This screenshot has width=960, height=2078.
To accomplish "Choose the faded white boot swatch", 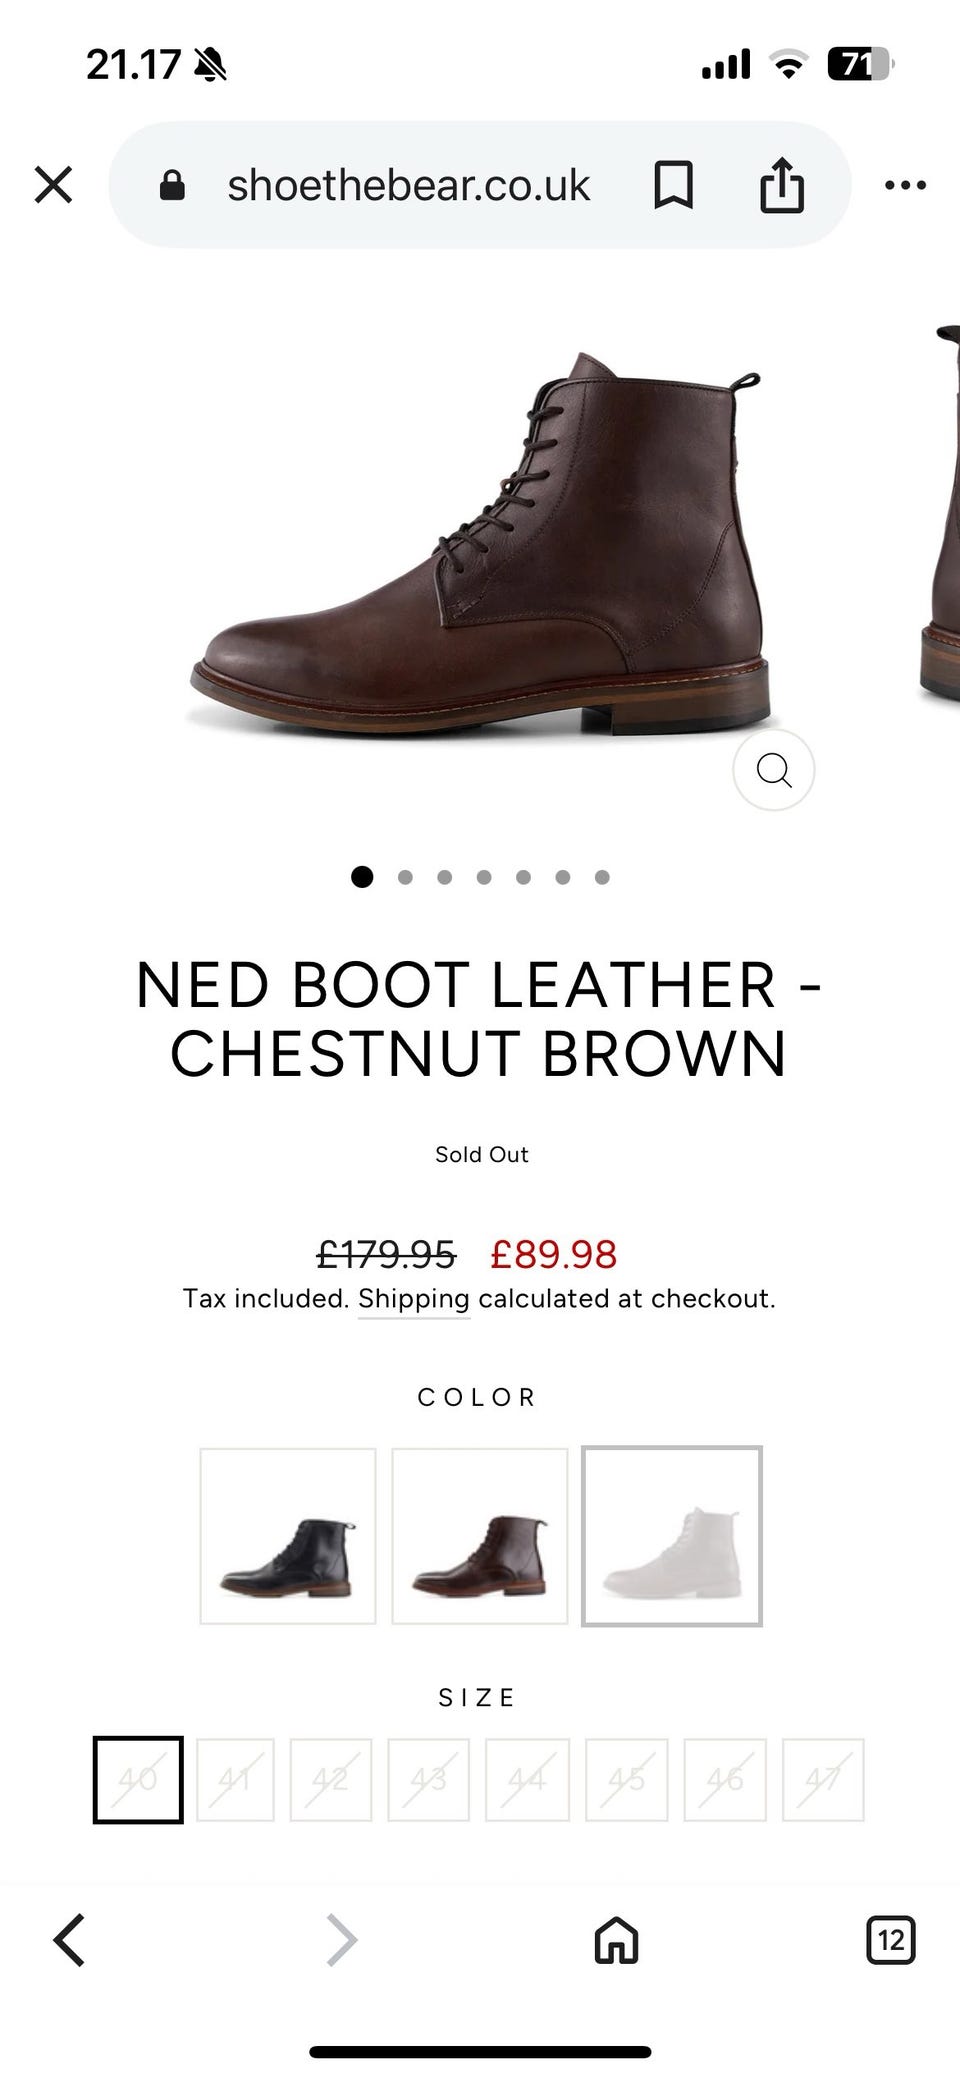I will click(672, 1536).
